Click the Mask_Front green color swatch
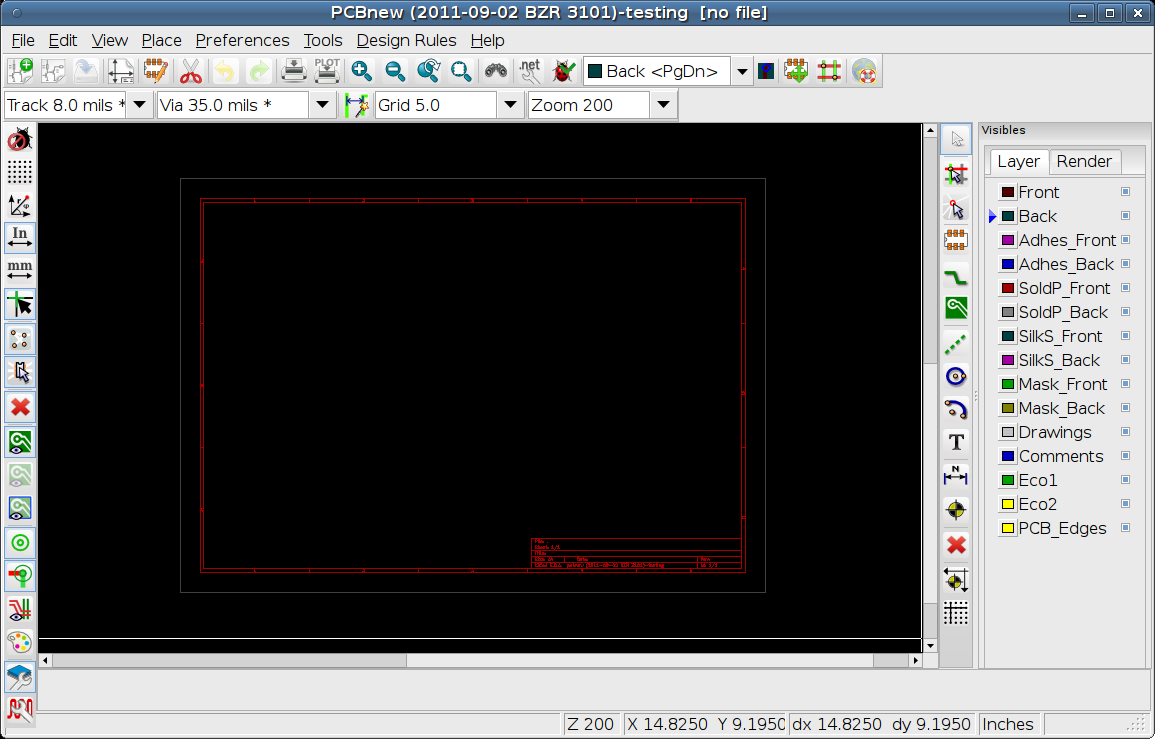 coord(1008,384)
